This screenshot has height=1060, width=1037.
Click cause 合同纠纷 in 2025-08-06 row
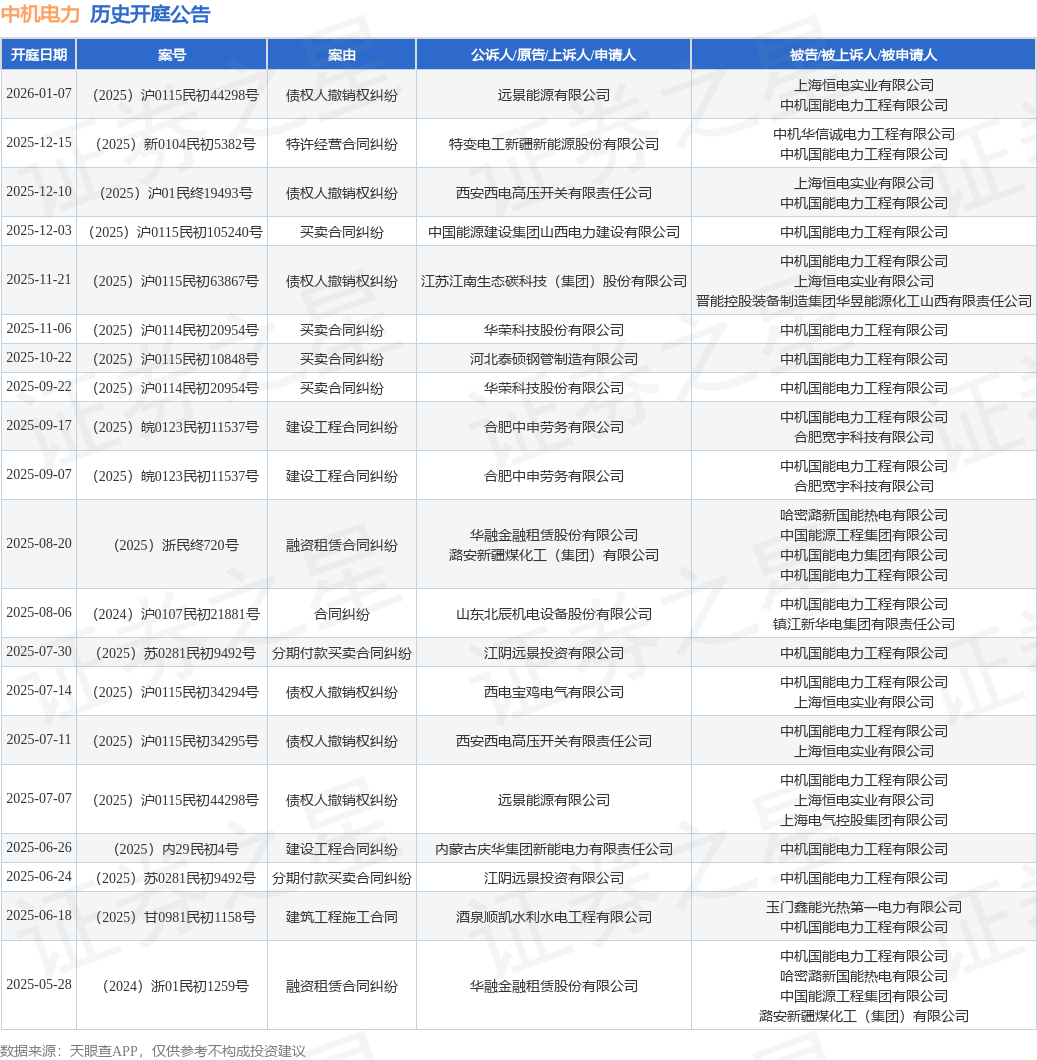pyautogui.click(x=341, y=615)
